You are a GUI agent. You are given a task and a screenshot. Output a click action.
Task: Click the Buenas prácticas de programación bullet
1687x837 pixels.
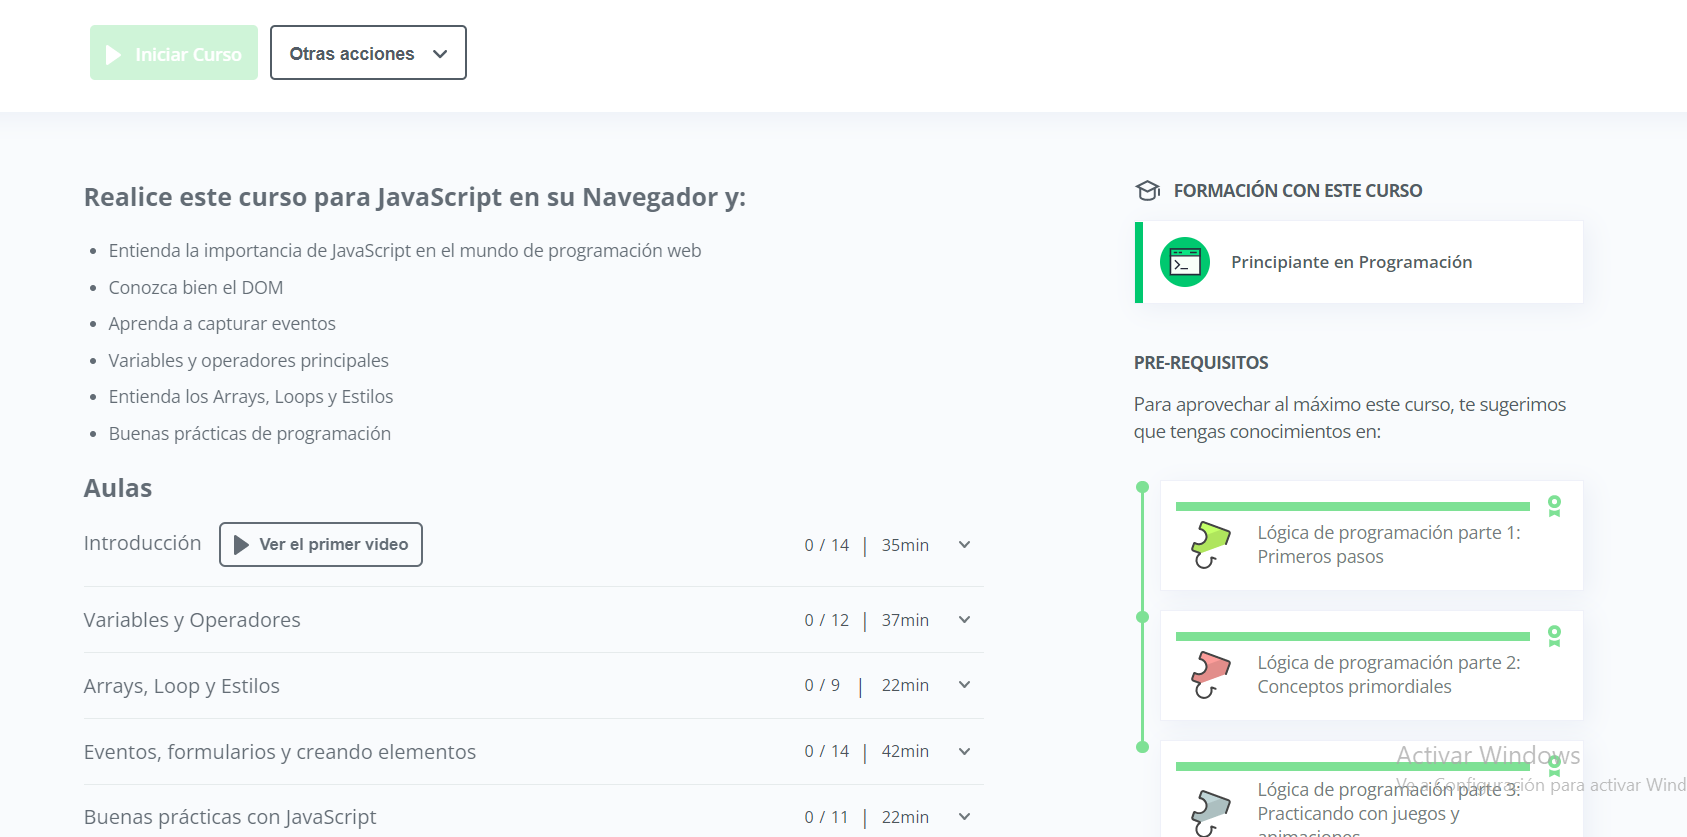250,433
